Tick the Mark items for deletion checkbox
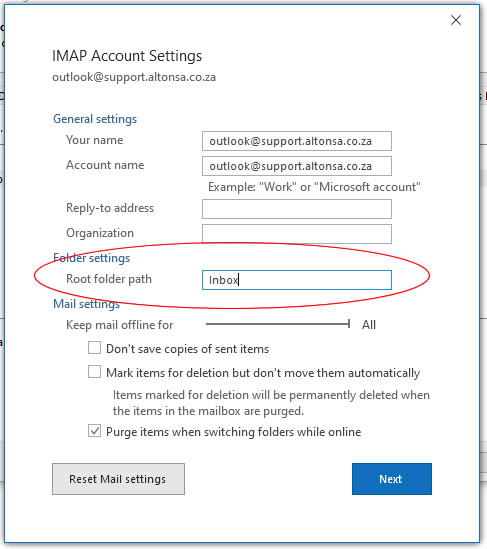 tap(95, 372)
